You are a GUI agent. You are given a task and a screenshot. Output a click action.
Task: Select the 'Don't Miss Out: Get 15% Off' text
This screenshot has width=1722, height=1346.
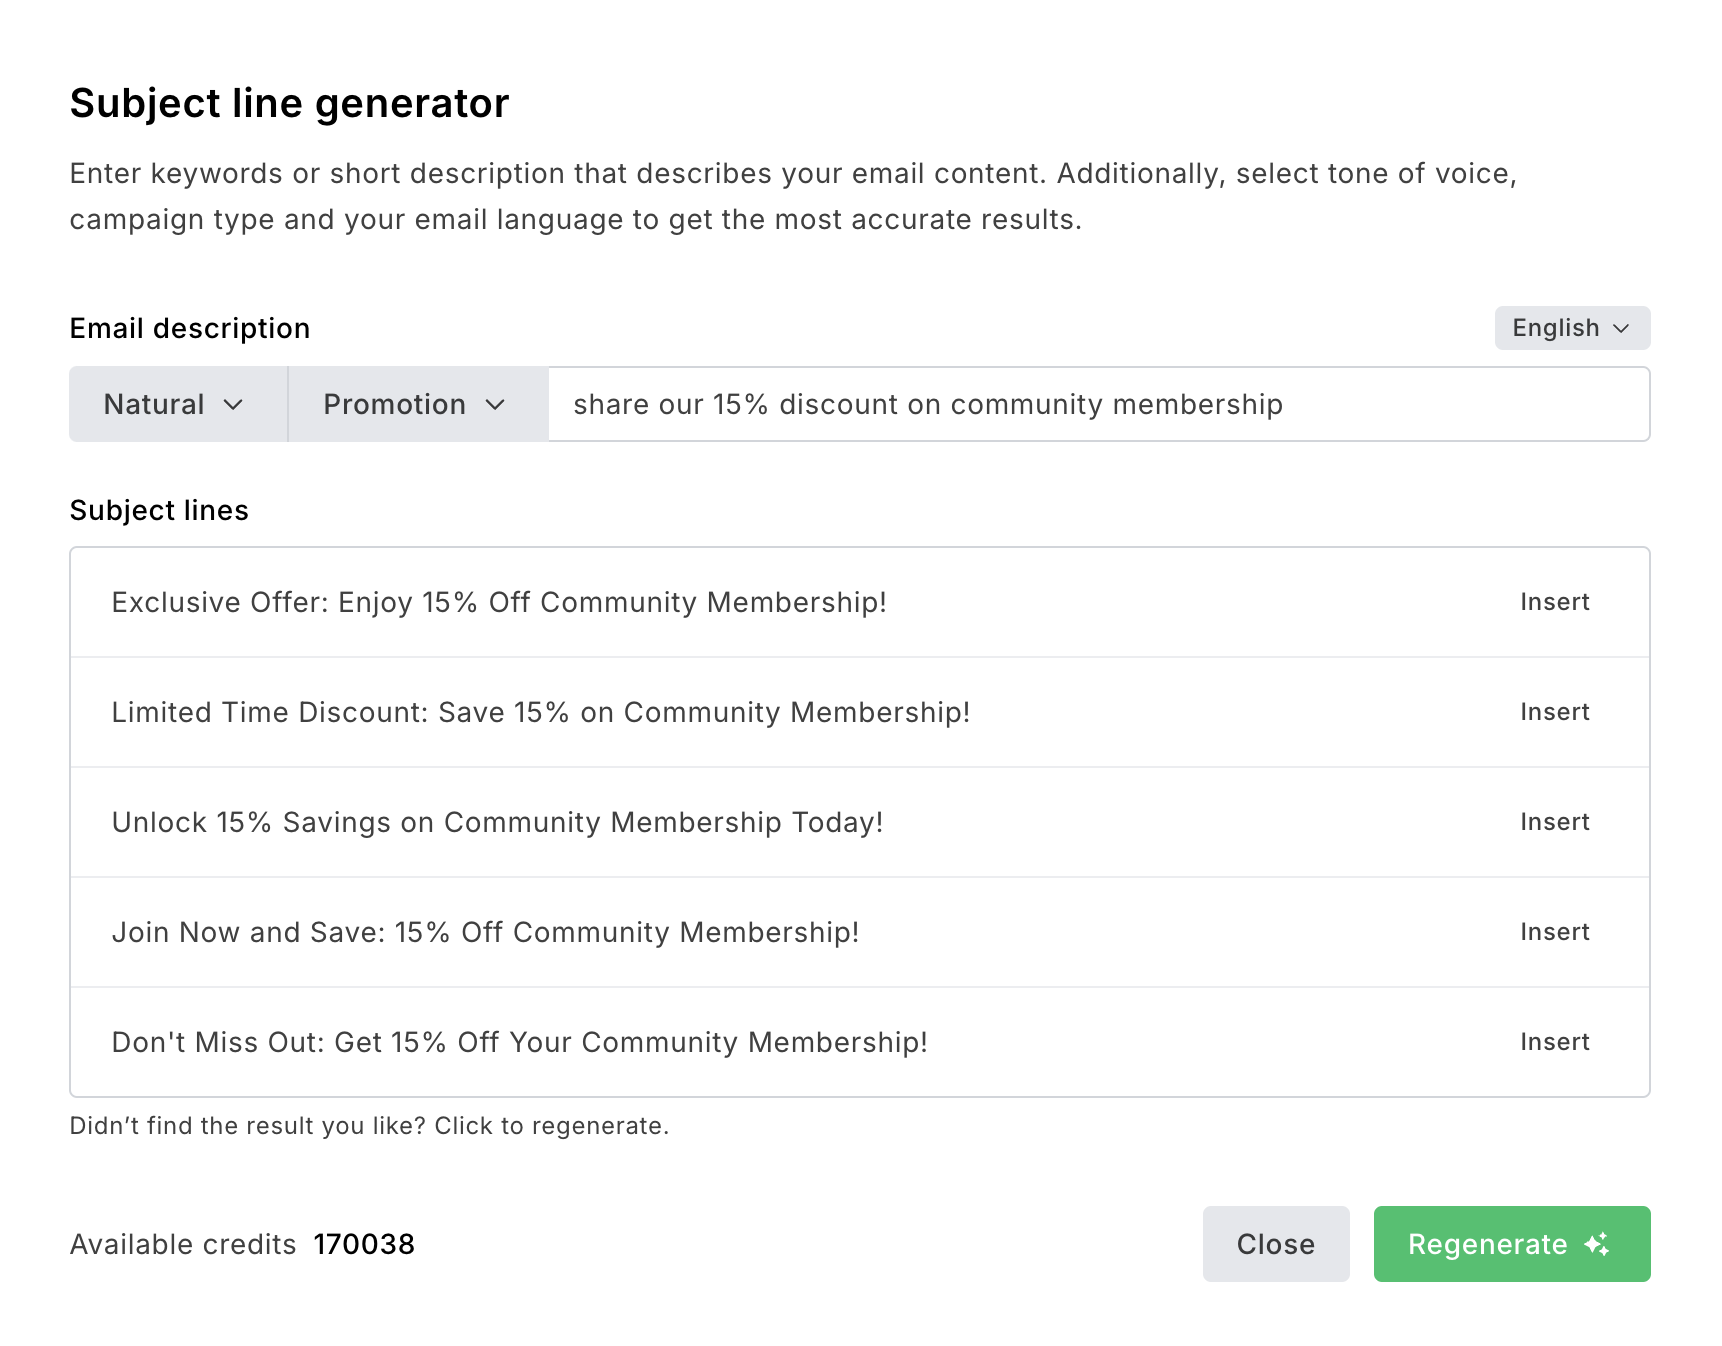[306, 1042]
